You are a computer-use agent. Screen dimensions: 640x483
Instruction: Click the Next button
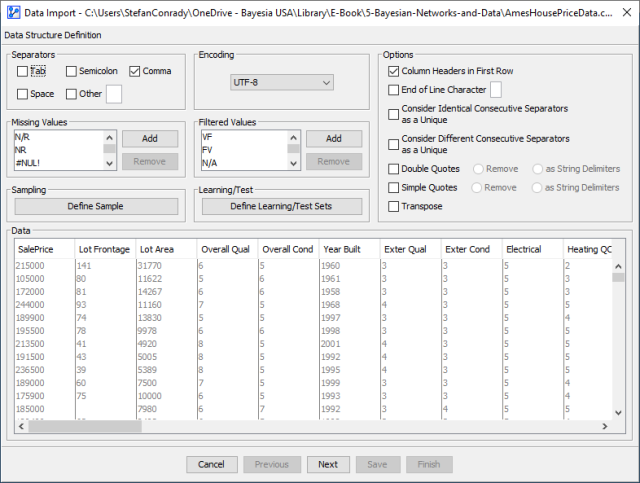[x=328, y=465]
